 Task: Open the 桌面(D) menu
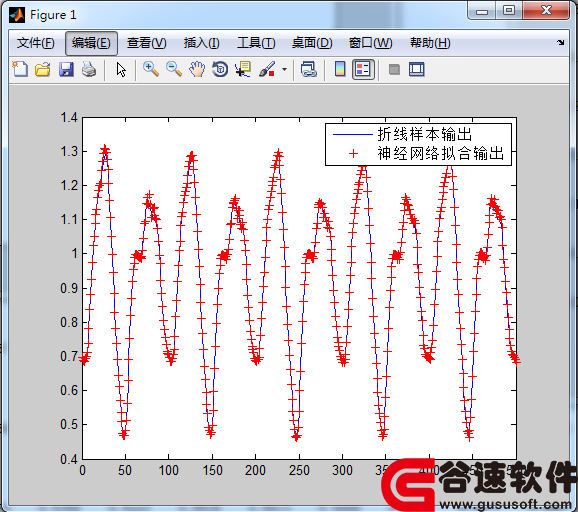click(x=312, y=43)
